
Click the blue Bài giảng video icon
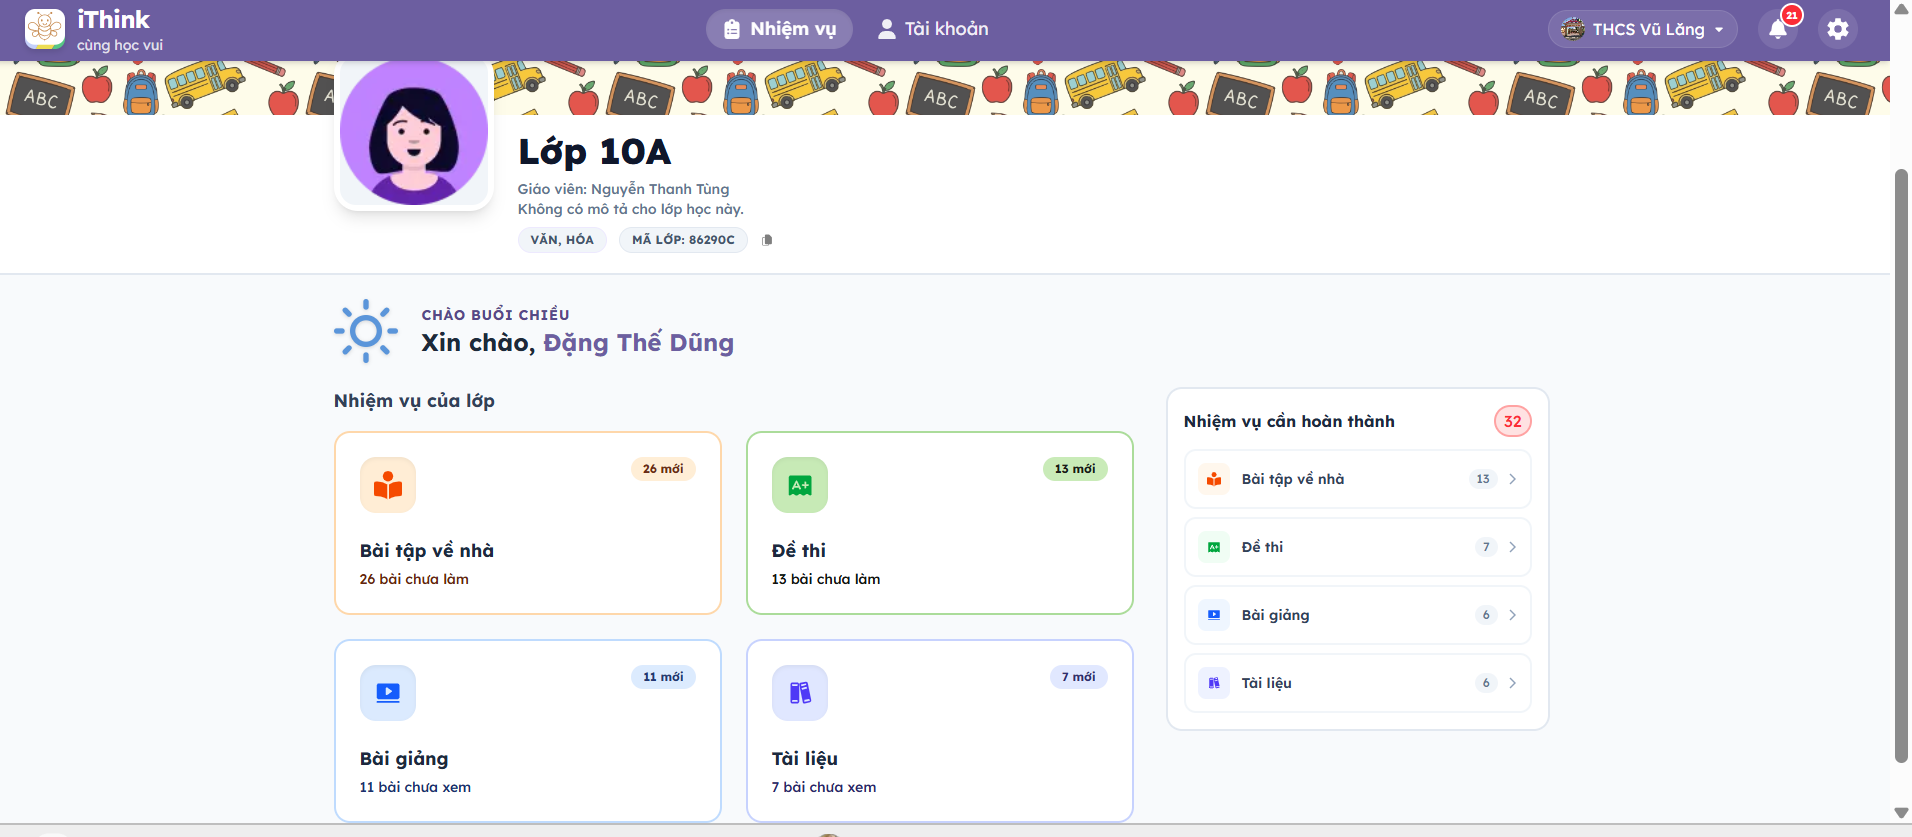(388, 693)
